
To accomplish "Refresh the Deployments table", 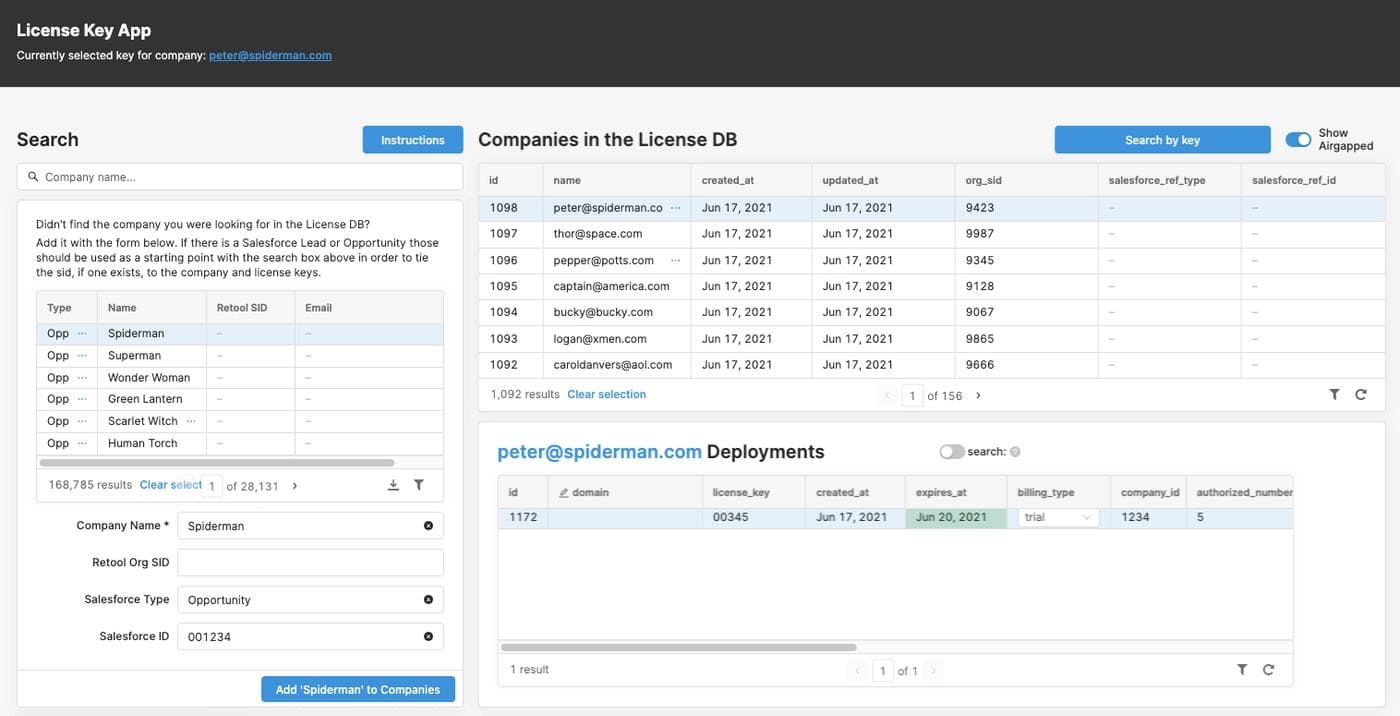I will point(1268,670).
